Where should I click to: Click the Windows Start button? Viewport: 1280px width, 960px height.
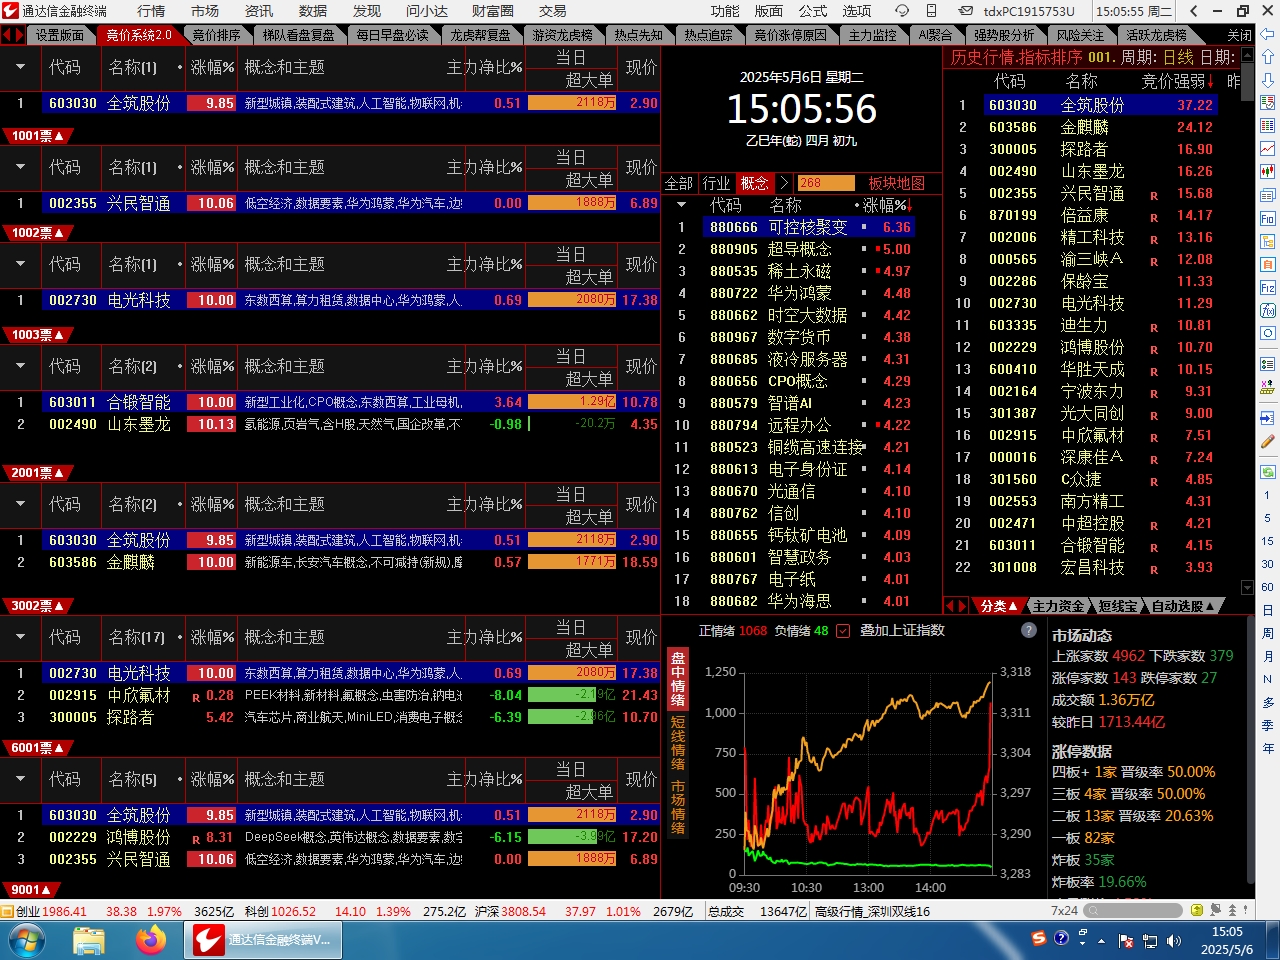[27, 940]
